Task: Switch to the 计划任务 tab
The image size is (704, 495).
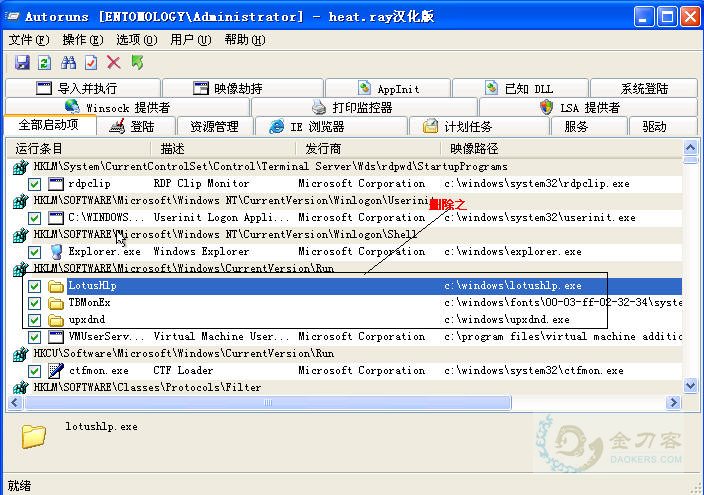Action: pyautogui.click(x=479, y=127)
